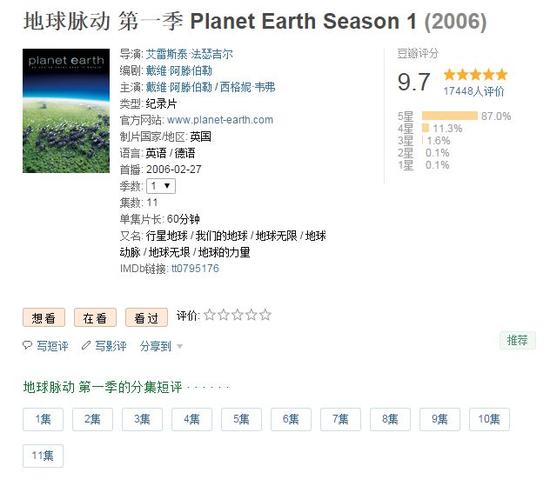
Task: Open IMDb link tt0795176
Action: tap(195, 269)
